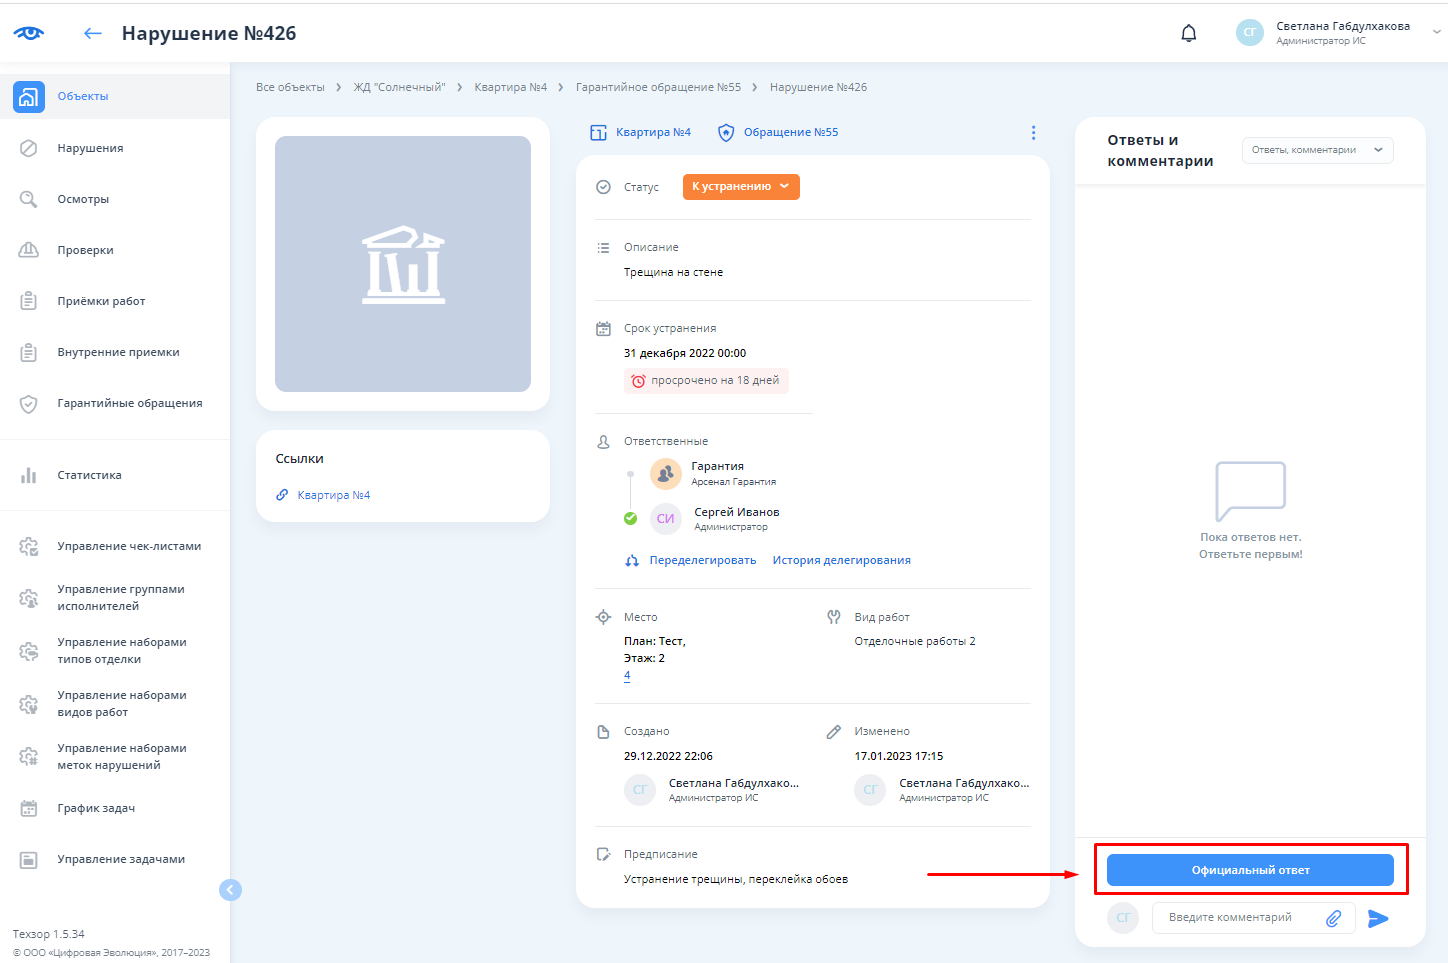Open the История делегирования link

coord(841,560)
